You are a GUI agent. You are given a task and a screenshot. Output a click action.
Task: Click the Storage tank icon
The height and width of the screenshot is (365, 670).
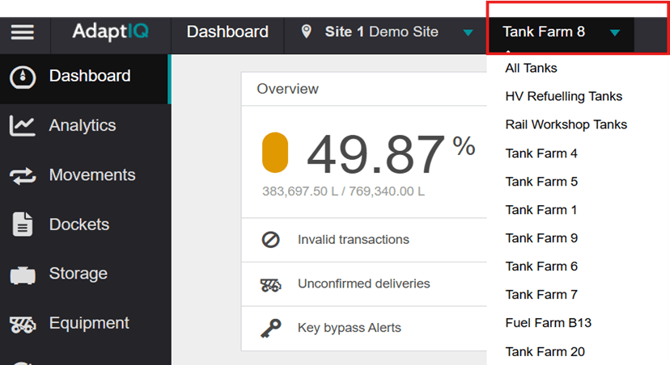pos(23,275)
